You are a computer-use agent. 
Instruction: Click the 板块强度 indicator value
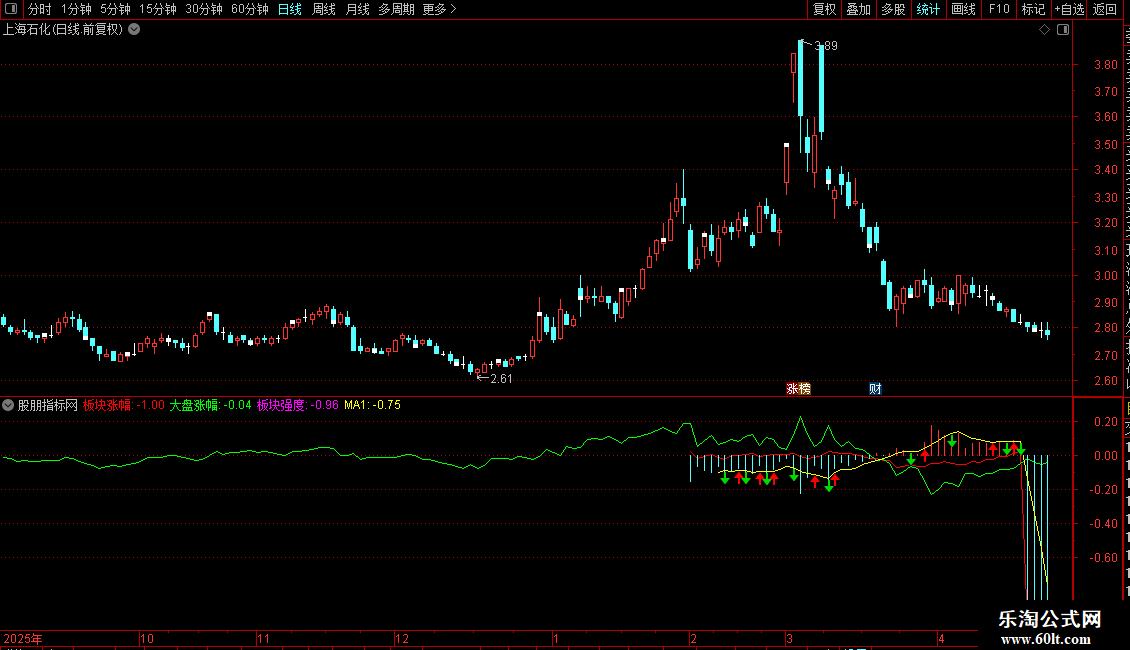(x=298, y=405)
